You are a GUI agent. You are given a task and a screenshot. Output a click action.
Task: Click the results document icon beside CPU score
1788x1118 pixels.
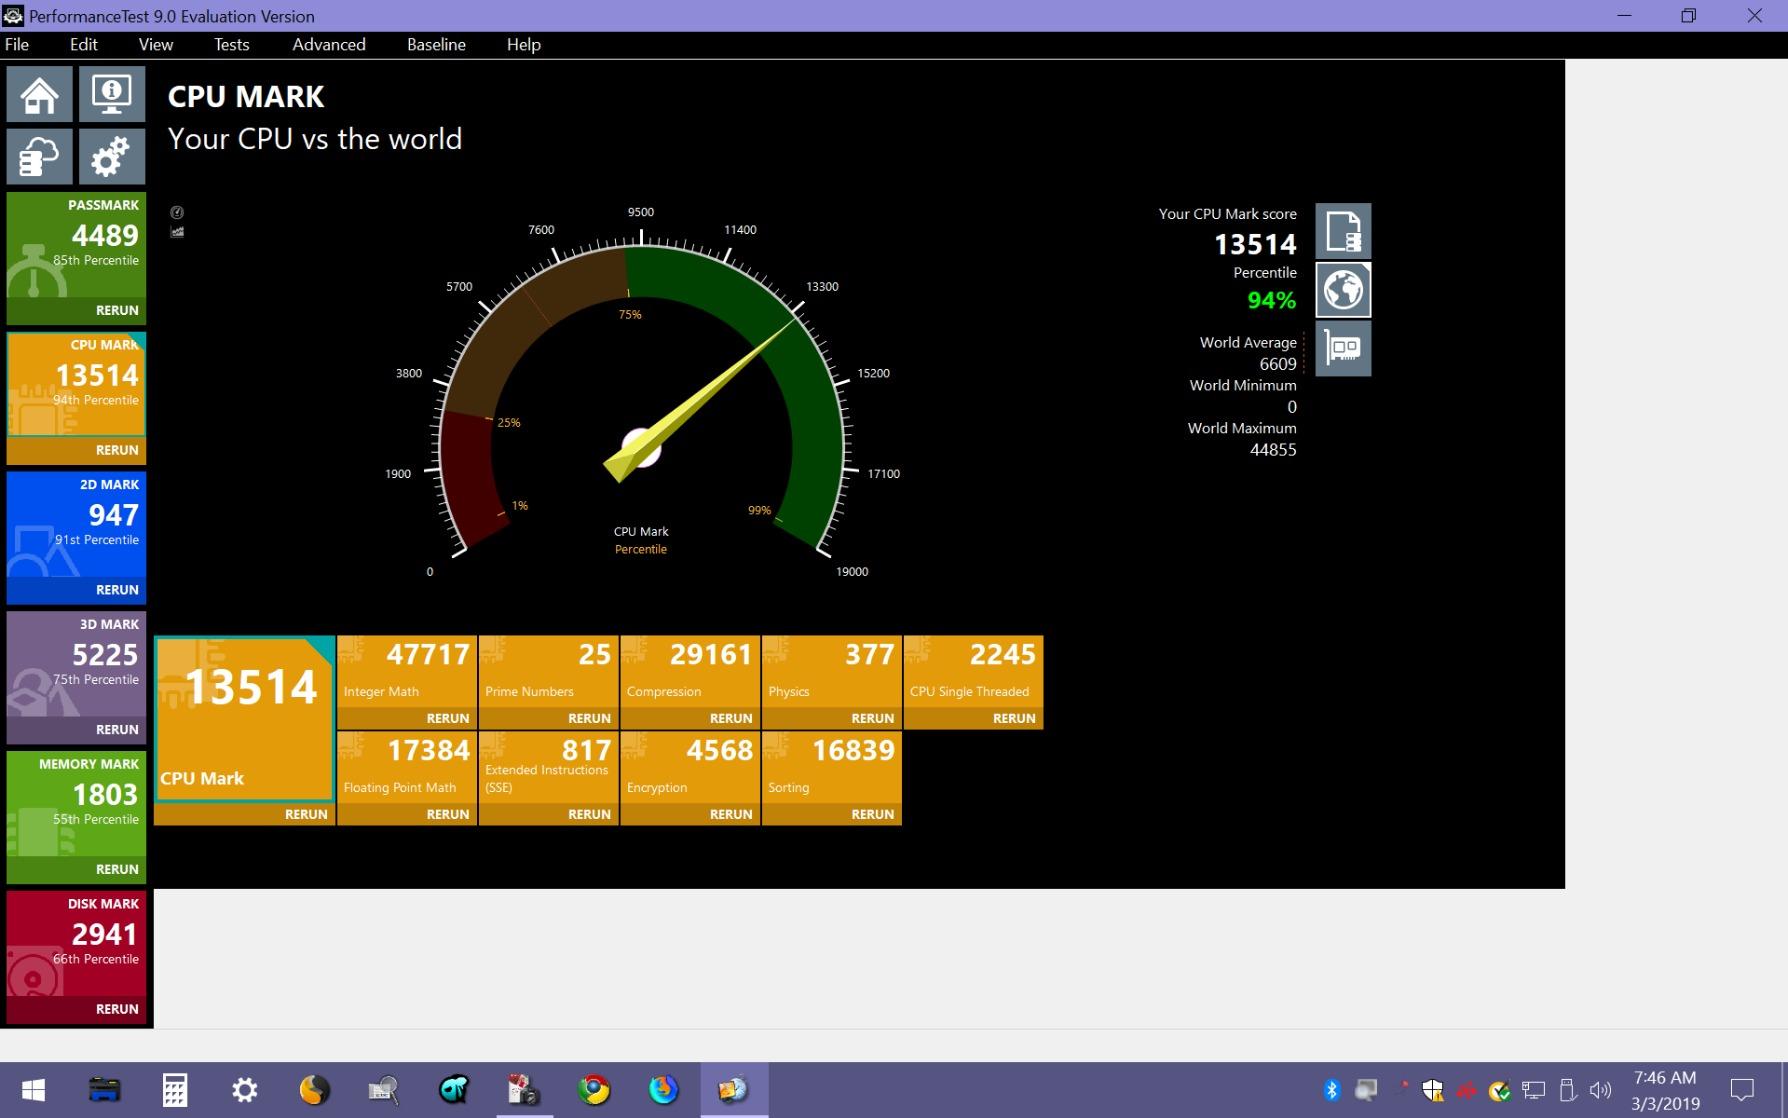pos(1342,231)
